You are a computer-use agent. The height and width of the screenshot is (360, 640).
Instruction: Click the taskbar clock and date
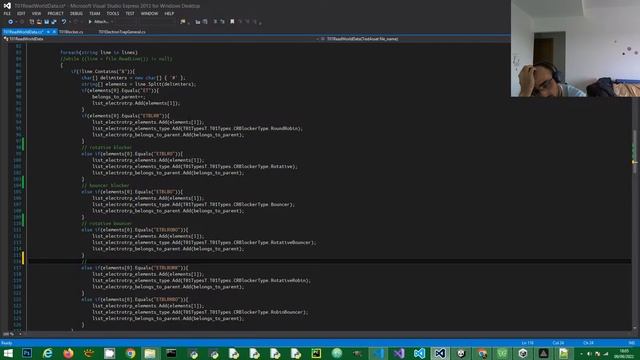[624, 353]
